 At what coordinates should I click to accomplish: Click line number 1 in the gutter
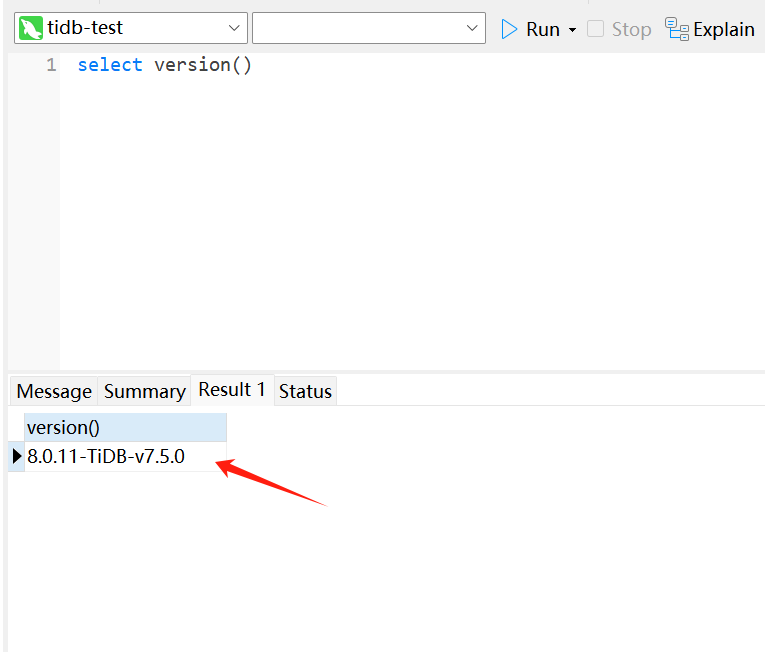pos(51,65)
